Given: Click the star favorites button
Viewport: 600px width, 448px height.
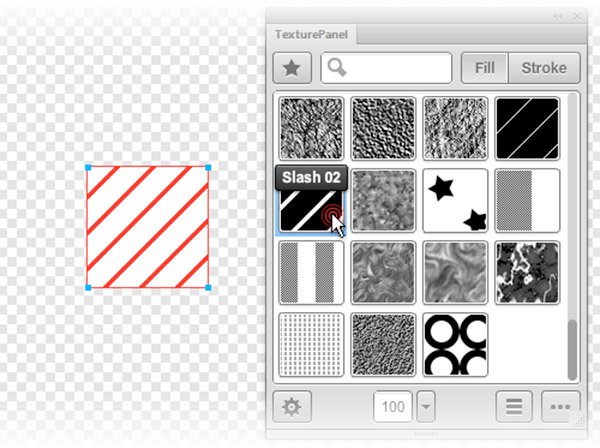Looking at the screenshot, I should point(292,68).
